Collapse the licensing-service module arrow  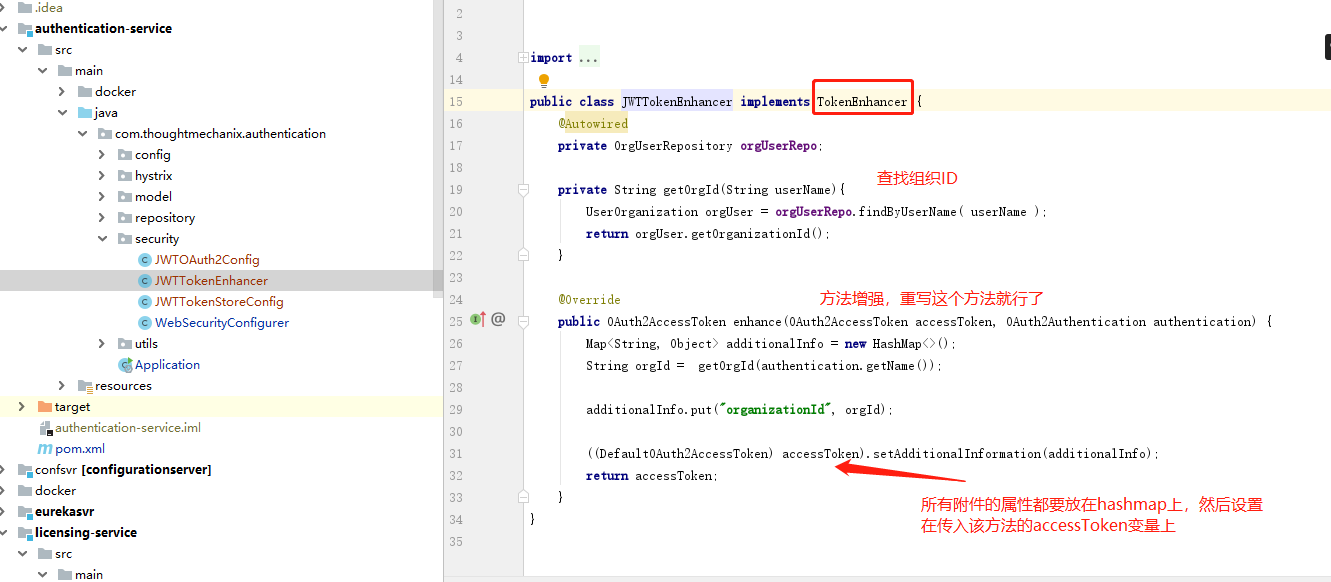click(4, 533)
